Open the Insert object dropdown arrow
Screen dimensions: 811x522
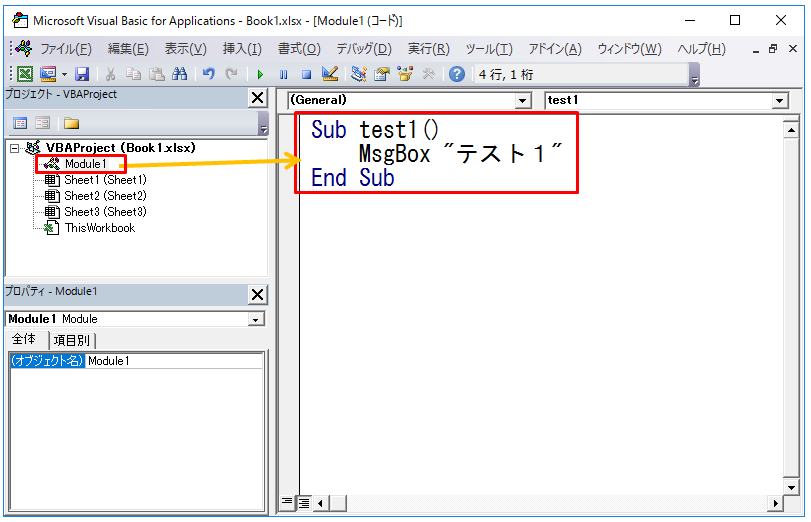(64, 74)
